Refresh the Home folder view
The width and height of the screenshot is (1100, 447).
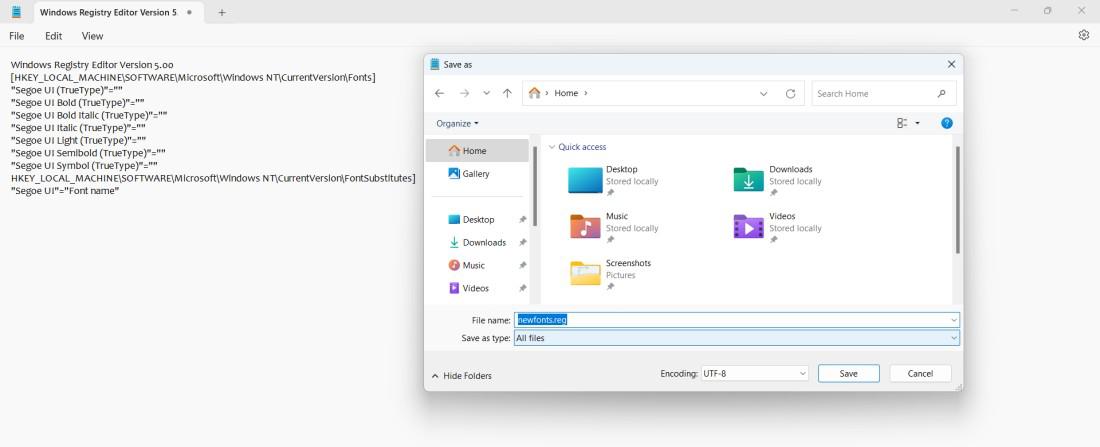pos(791,93)
